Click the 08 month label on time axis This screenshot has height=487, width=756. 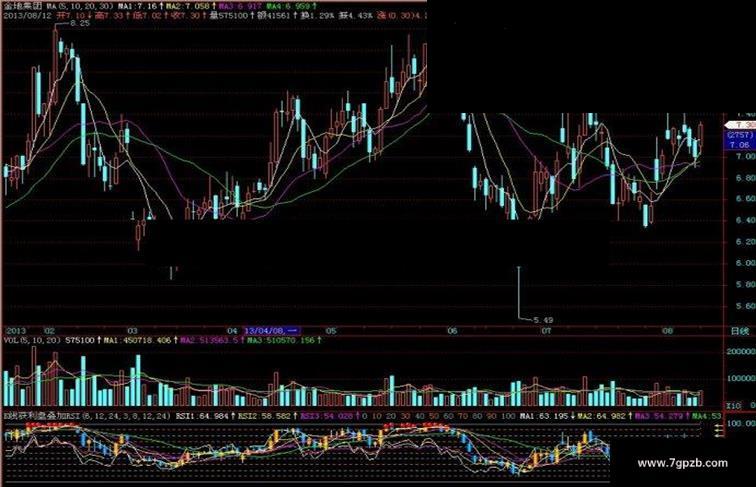click(x=667, y=331)
